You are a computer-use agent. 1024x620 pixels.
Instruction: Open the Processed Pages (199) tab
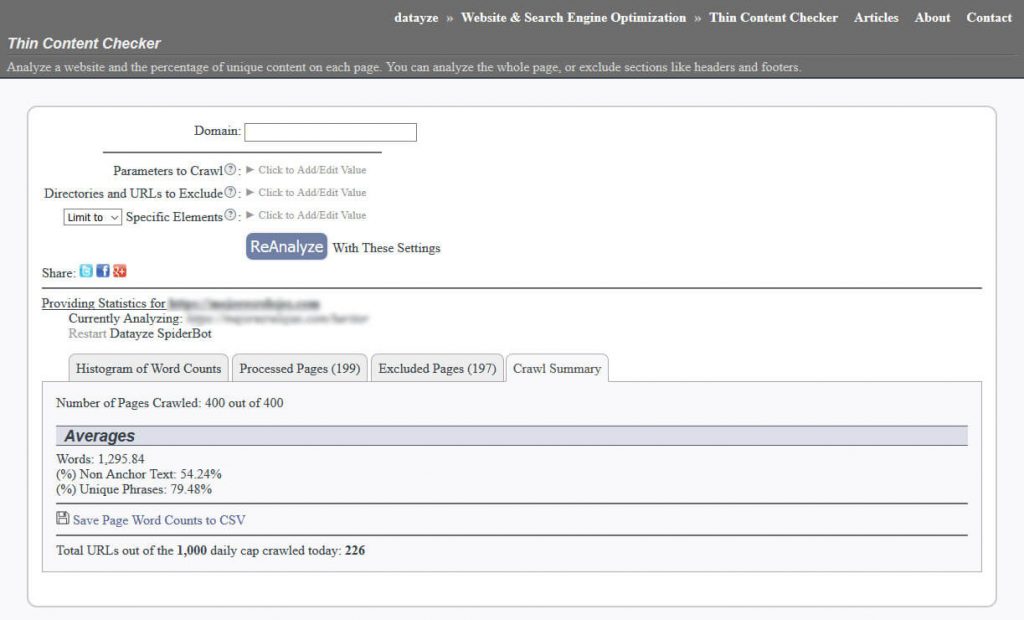(300, 368)
